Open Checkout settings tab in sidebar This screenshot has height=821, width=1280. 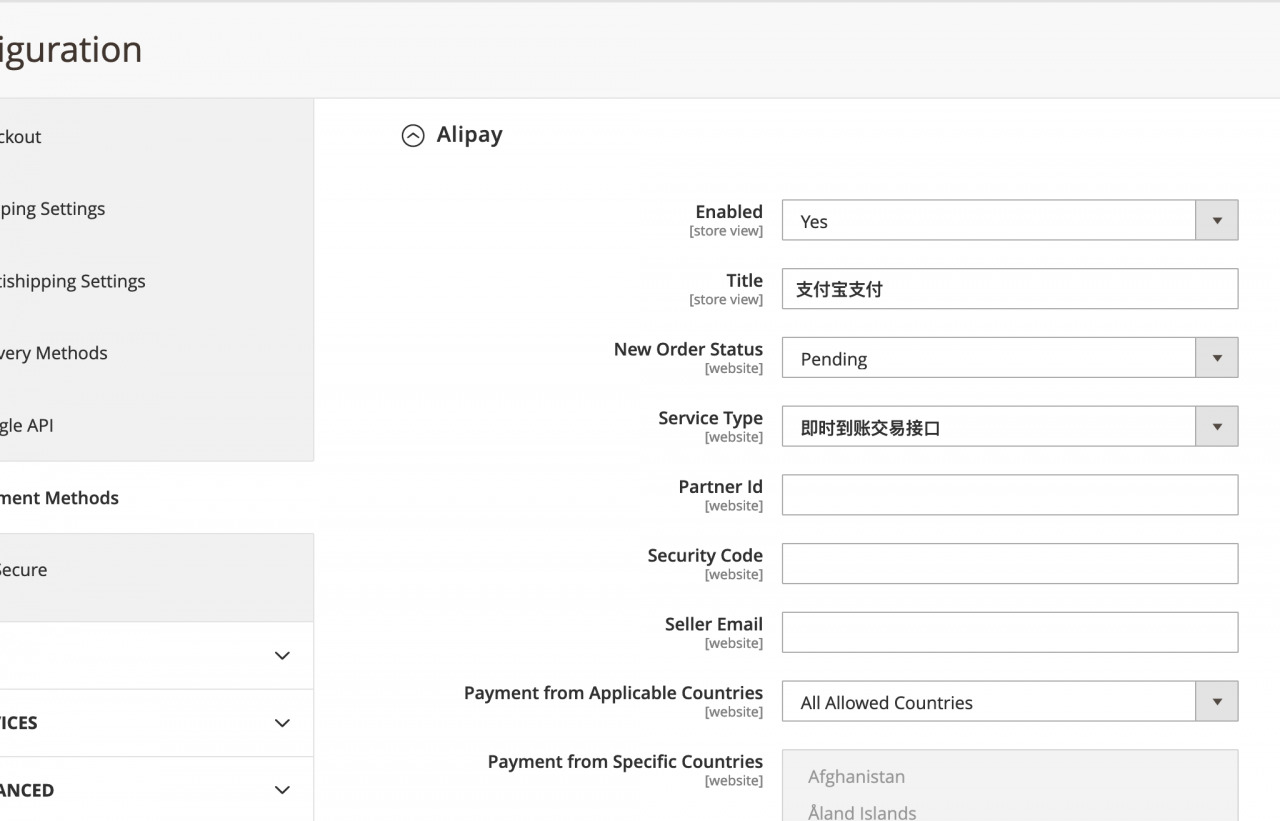(x=22, y=137)
